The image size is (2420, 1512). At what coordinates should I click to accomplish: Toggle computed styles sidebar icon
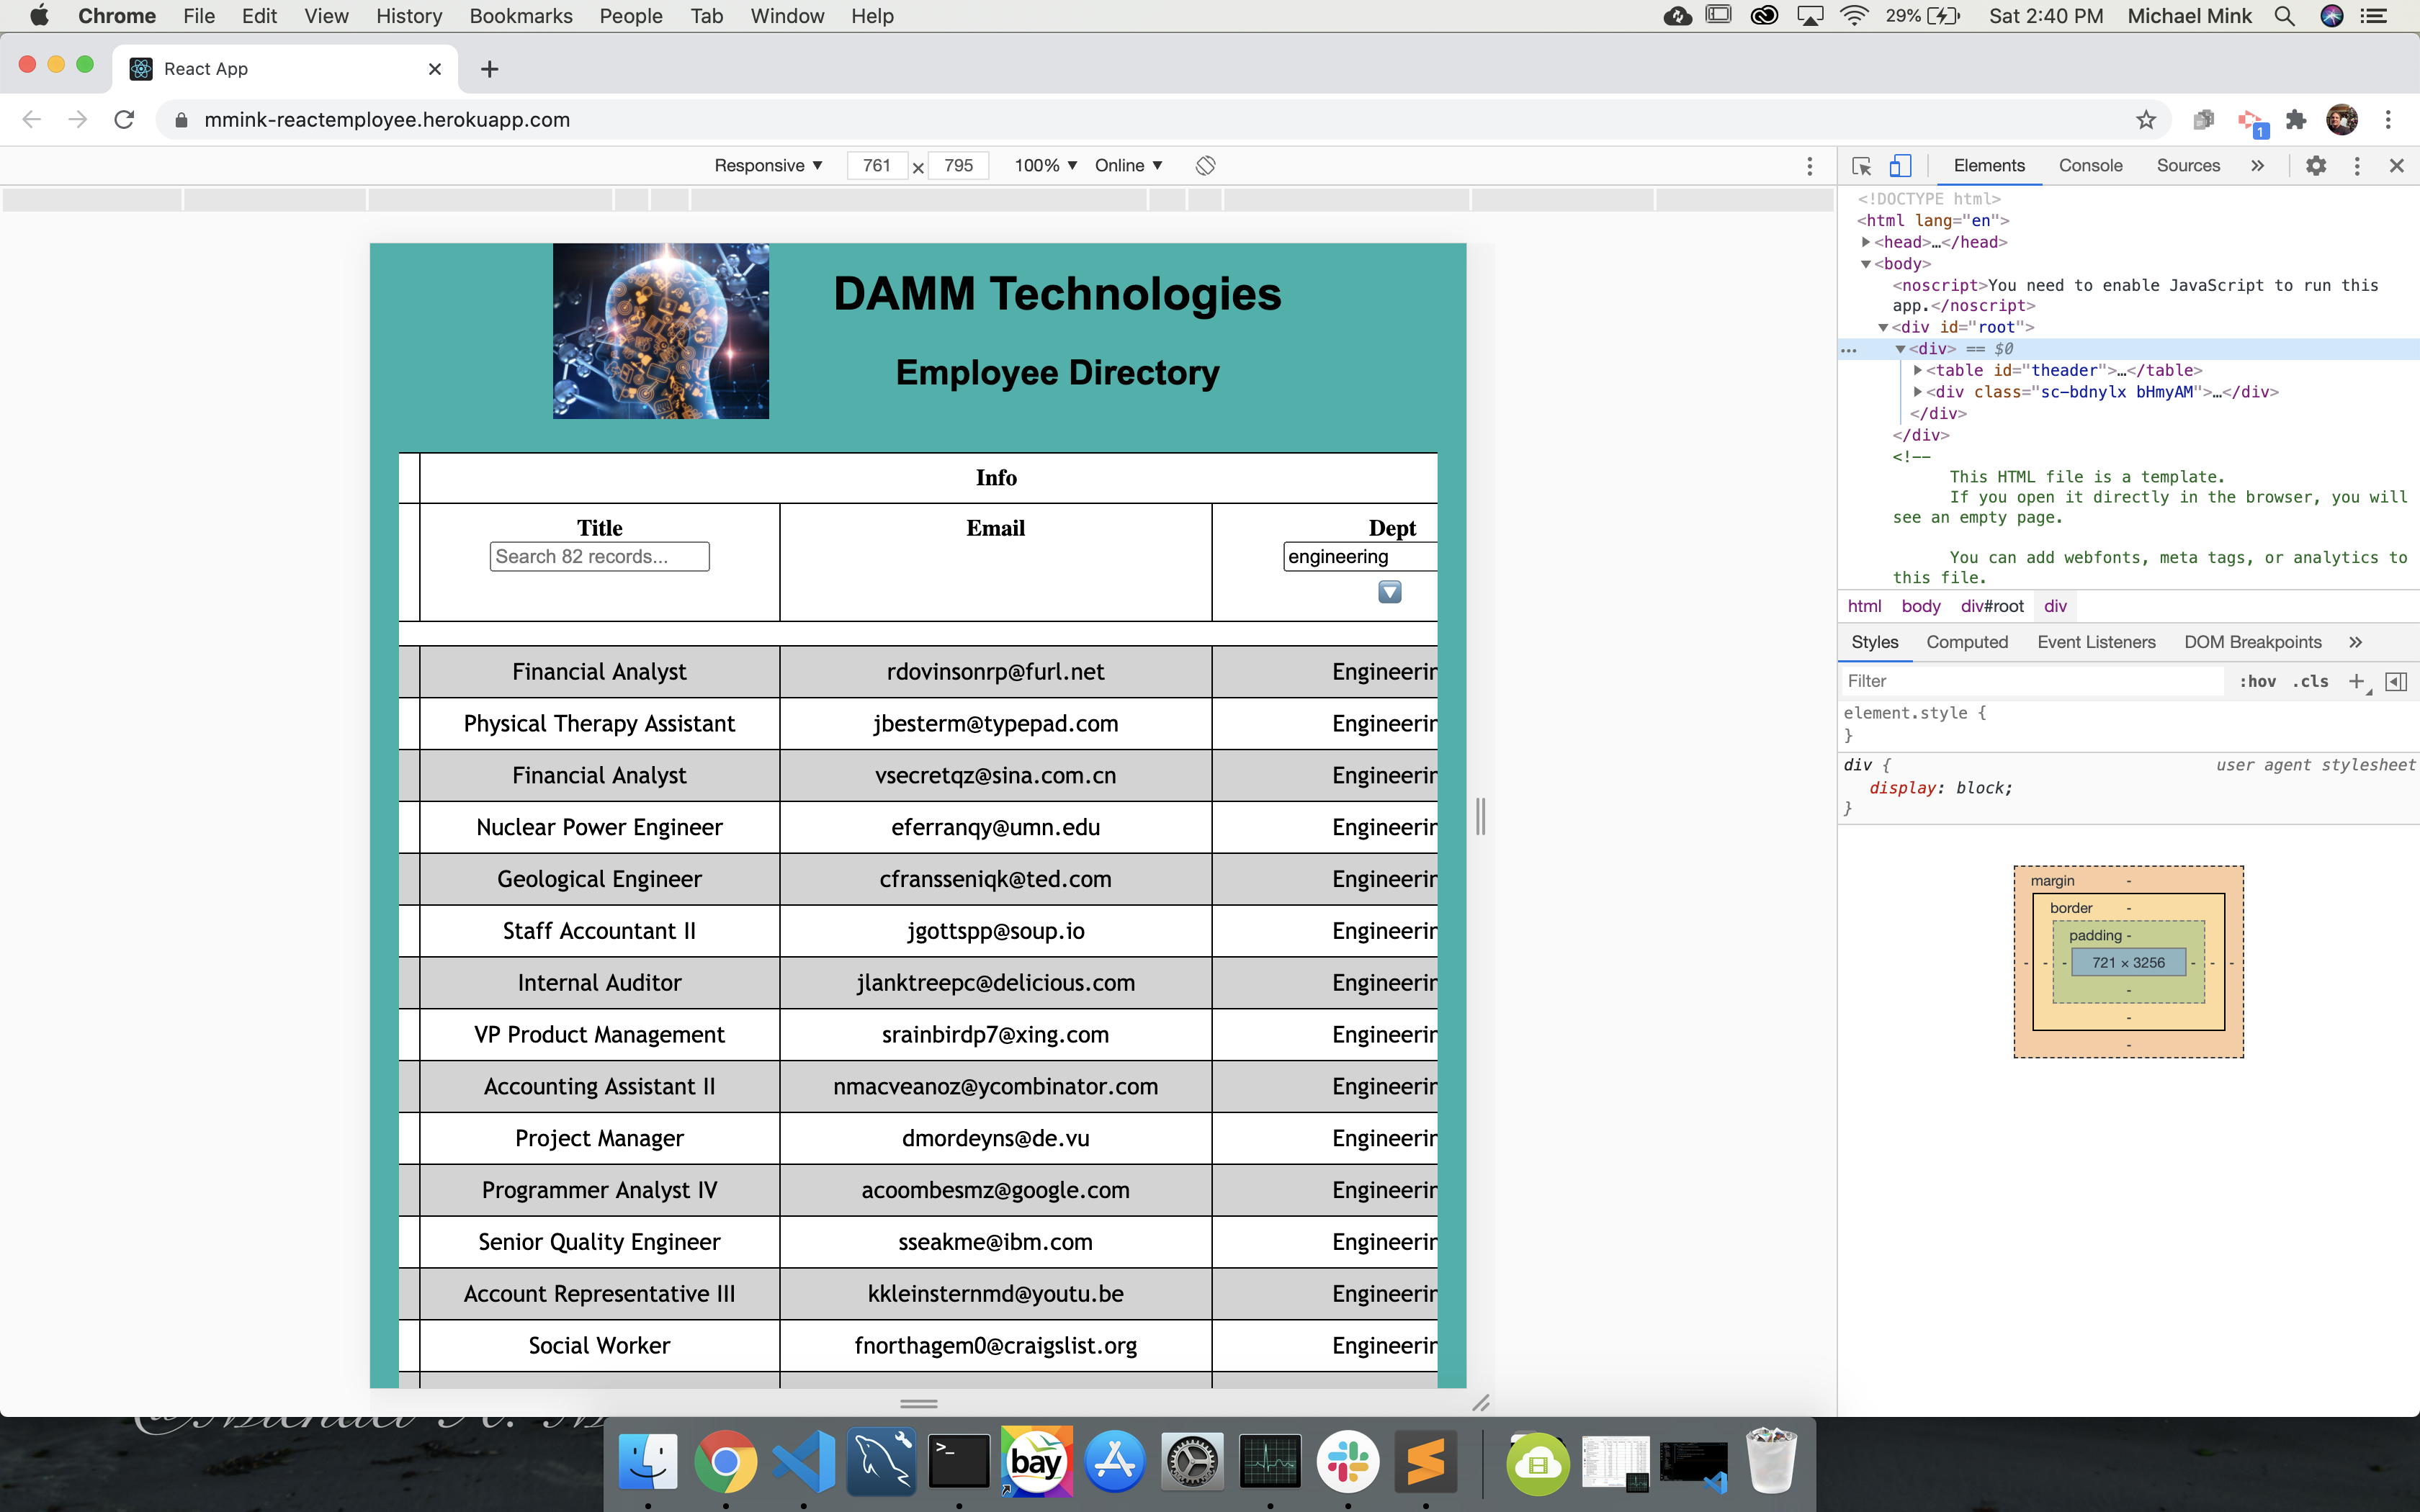click(2396, 681)
